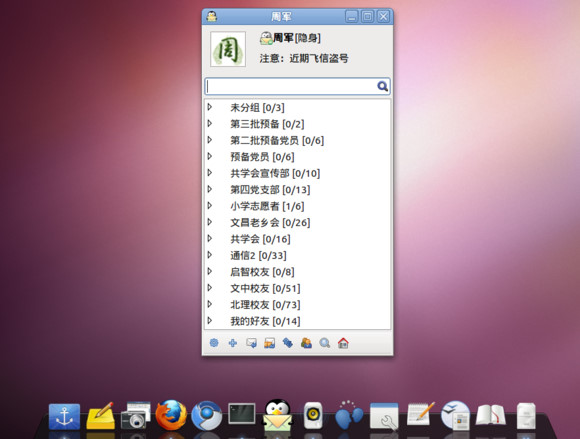580x439 pixels.
Task: Open the contacts people icon
Action: tap(306, 343)
